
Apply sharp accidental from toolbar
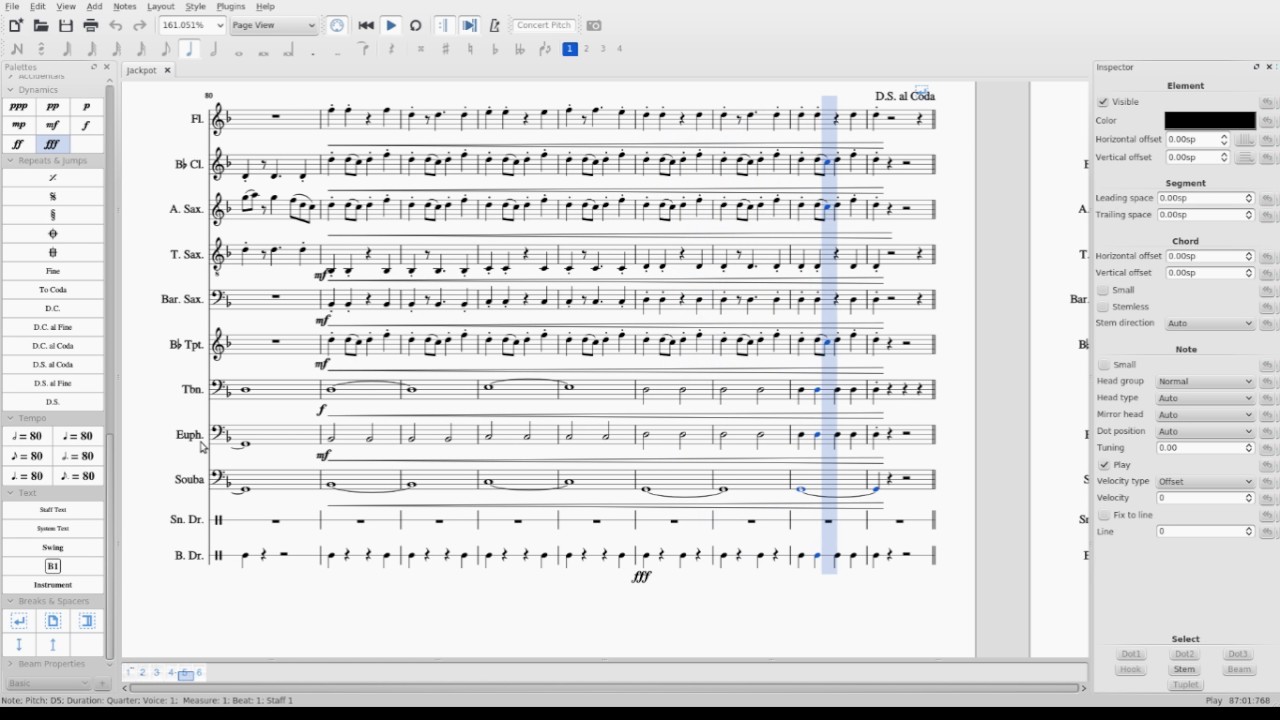coord(445,48)
